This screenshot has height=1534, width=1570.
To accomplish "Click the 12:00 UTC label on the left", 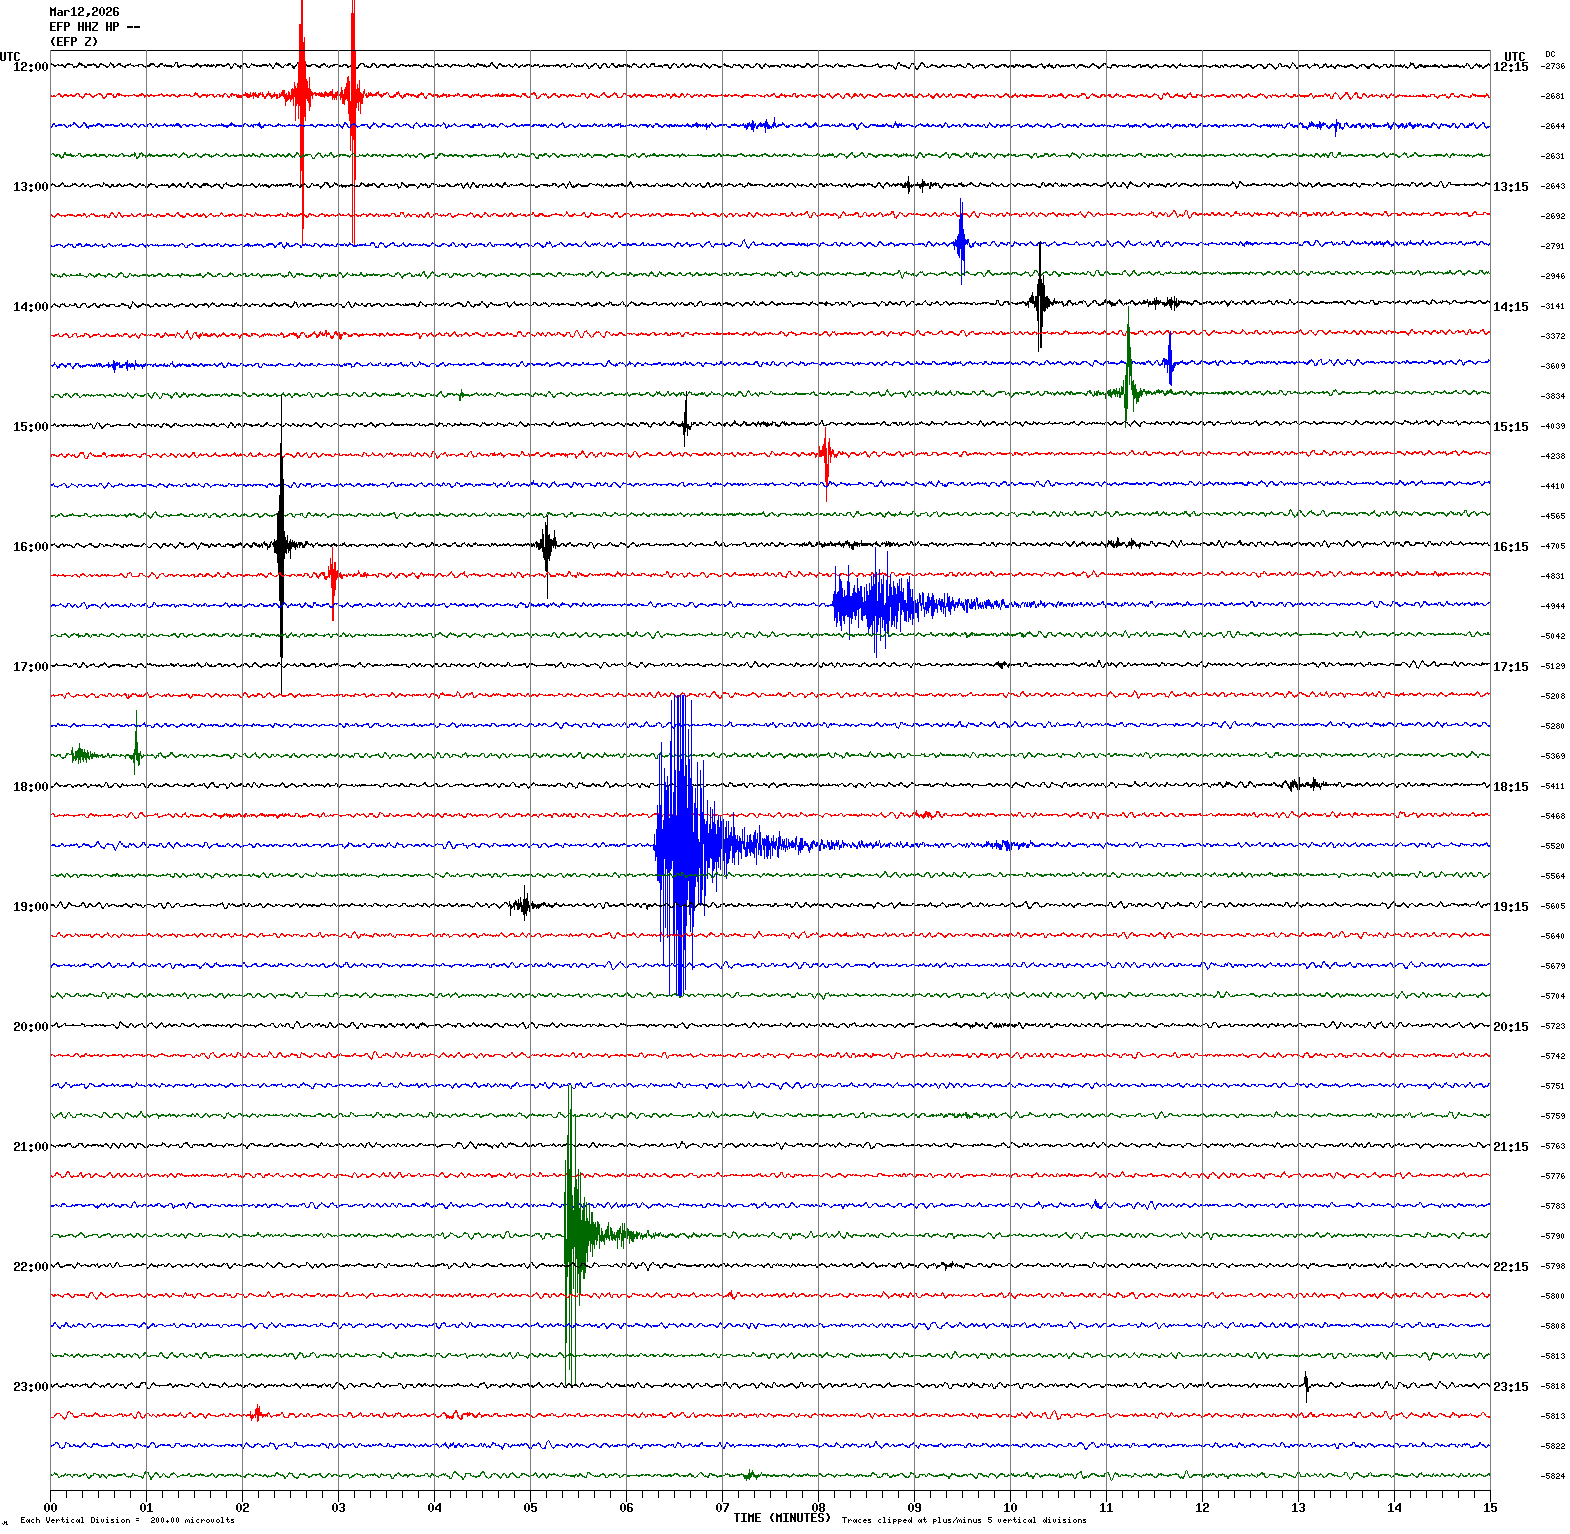I will click(x=30, y=66).
